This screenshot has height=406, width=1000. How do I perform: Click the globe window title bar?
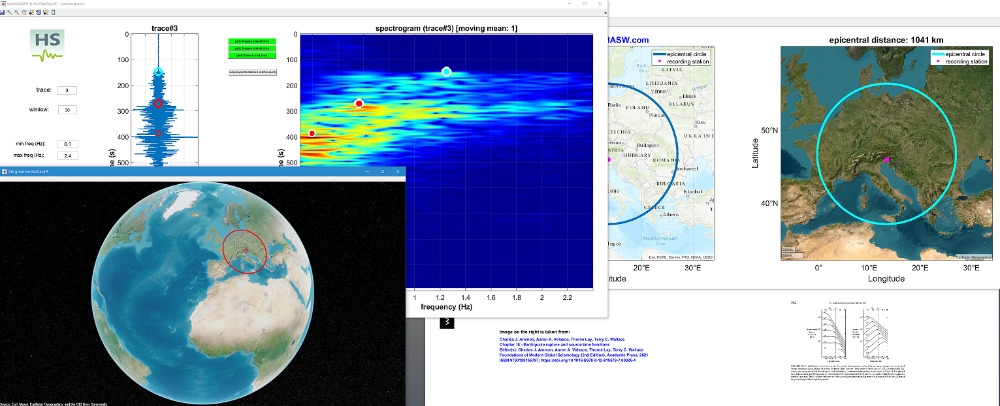click(x=203, y=171)
